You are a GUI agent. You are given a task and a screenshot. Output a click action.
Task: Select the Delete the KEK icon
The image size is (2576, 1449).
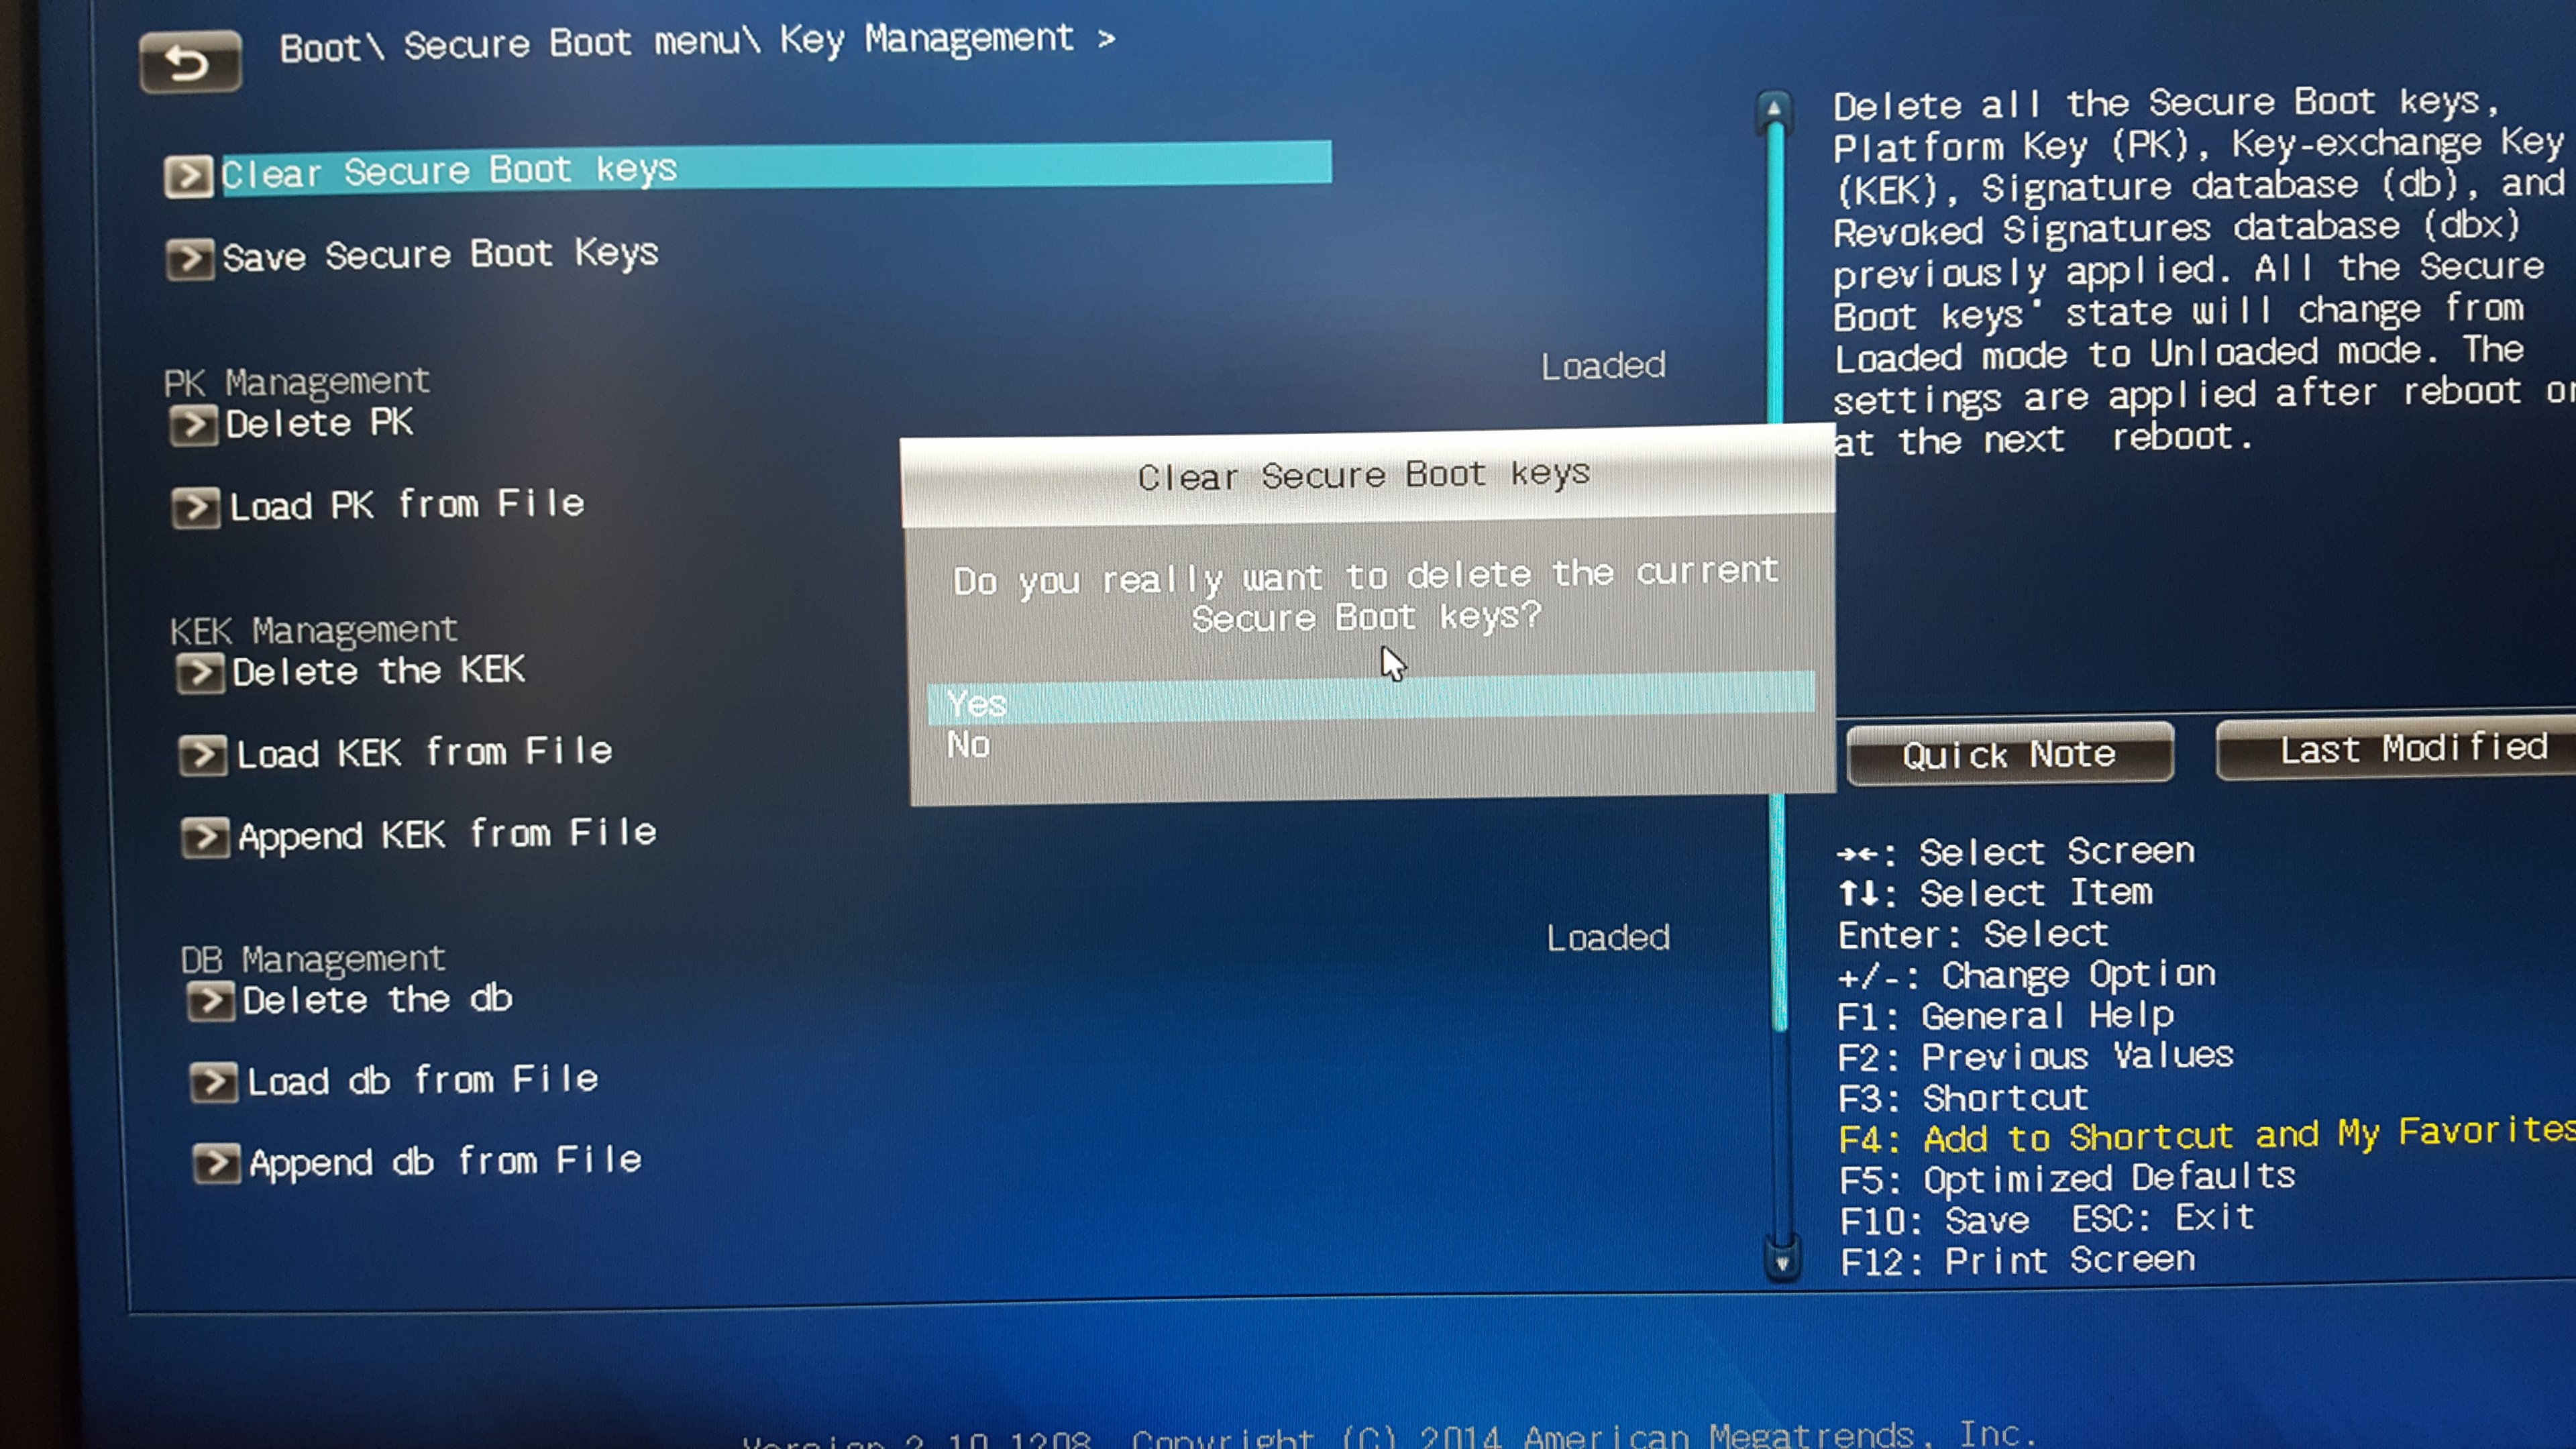[x=195, y=669]
